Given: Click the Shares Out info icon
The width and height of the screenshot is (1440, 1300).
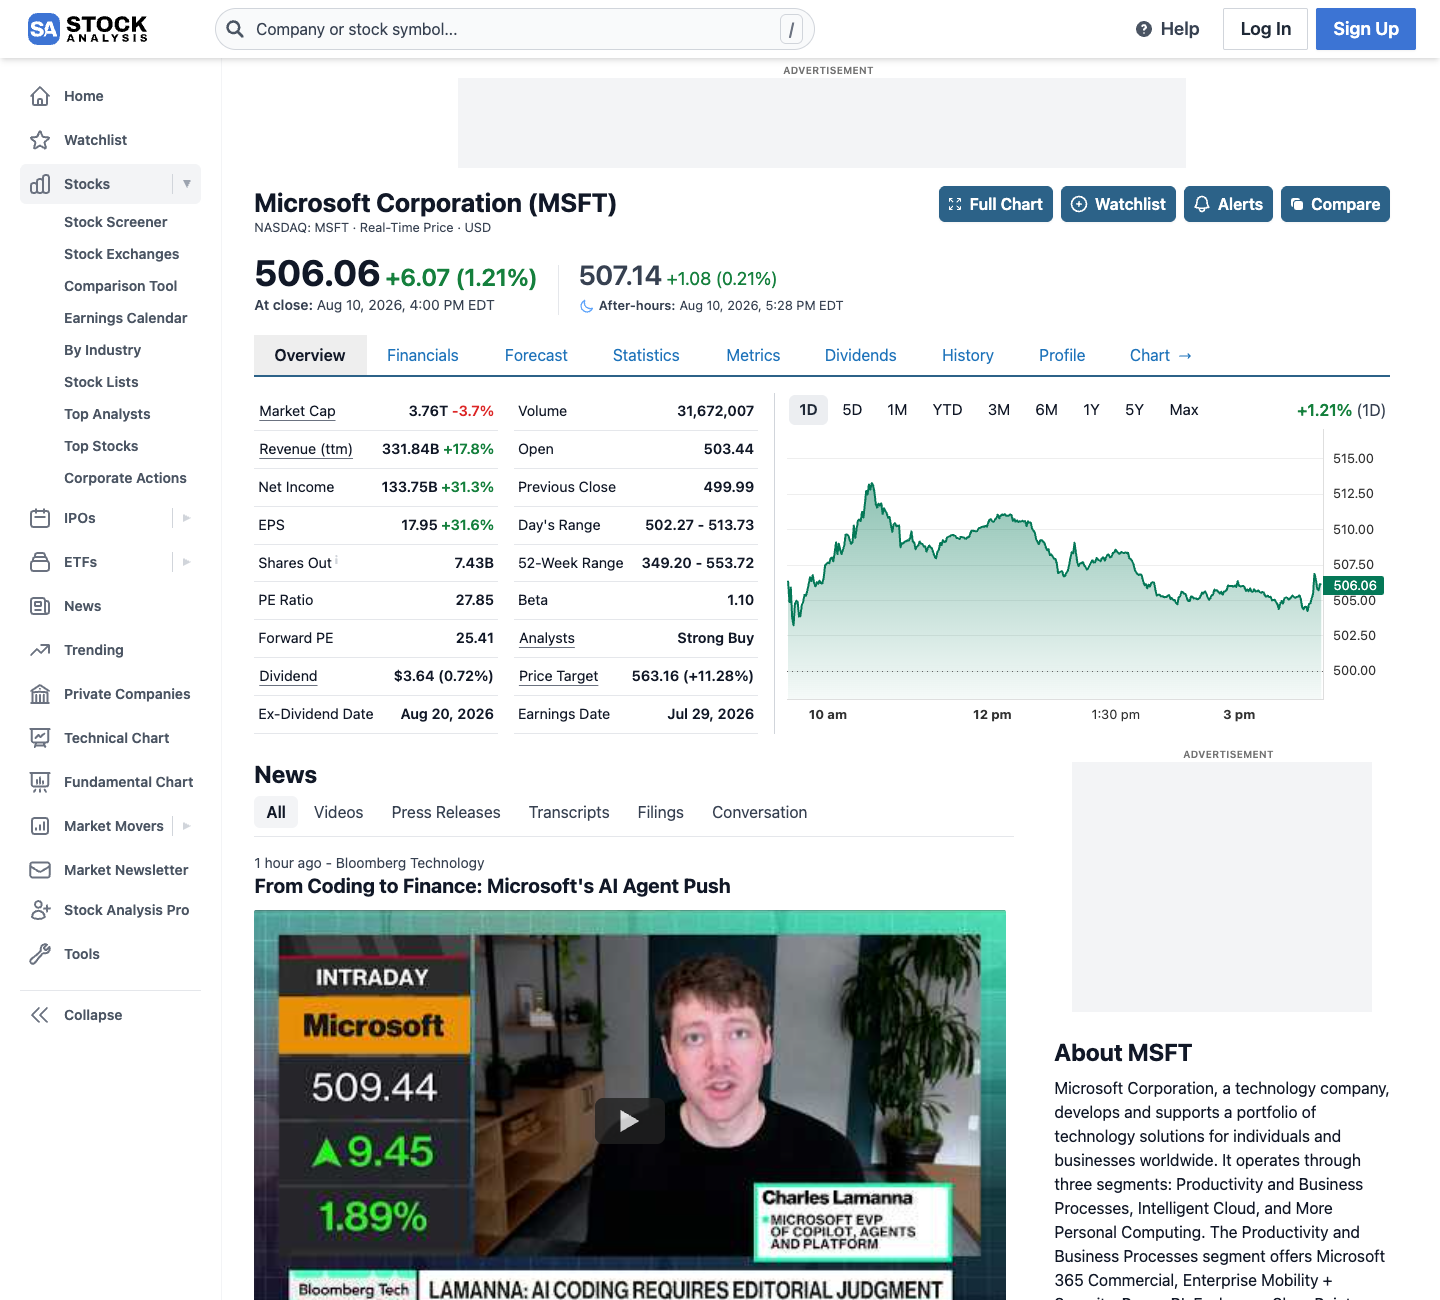Looking at the screenshot, I should [337, 560].
